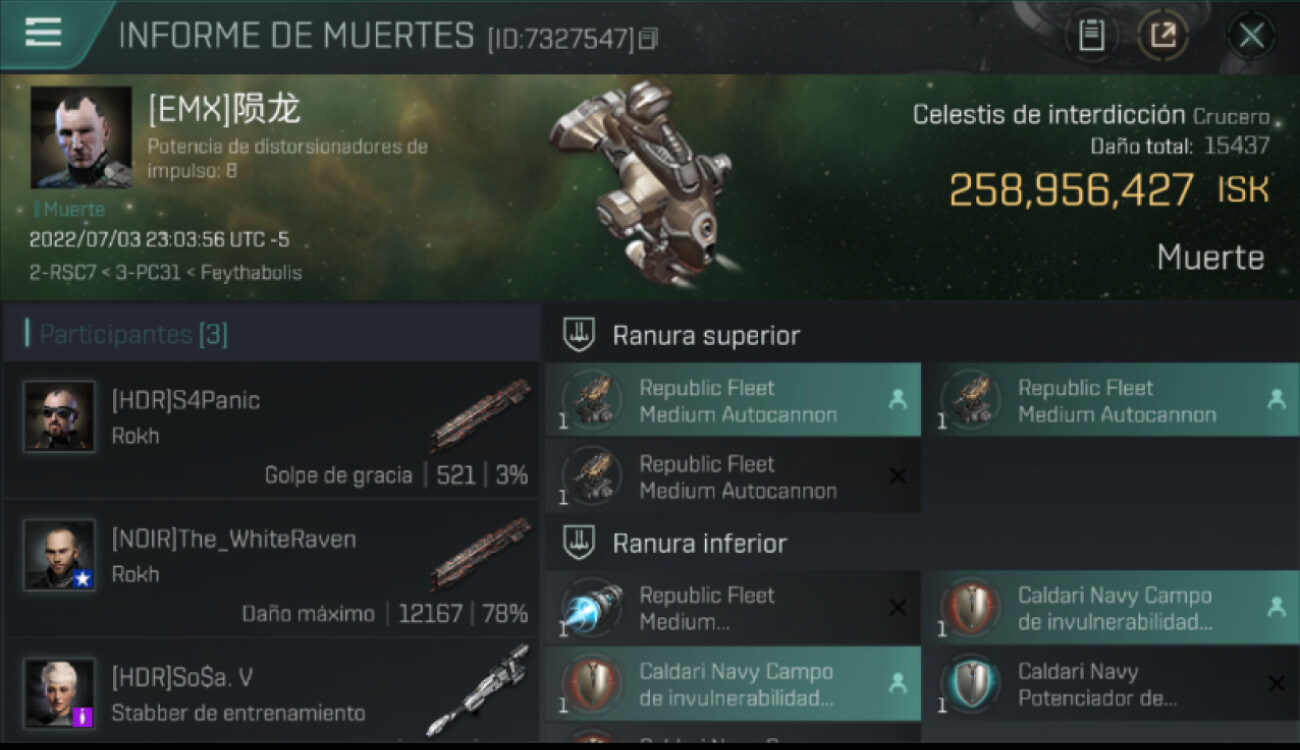Open the hamburger menu icon

(43, 32)
